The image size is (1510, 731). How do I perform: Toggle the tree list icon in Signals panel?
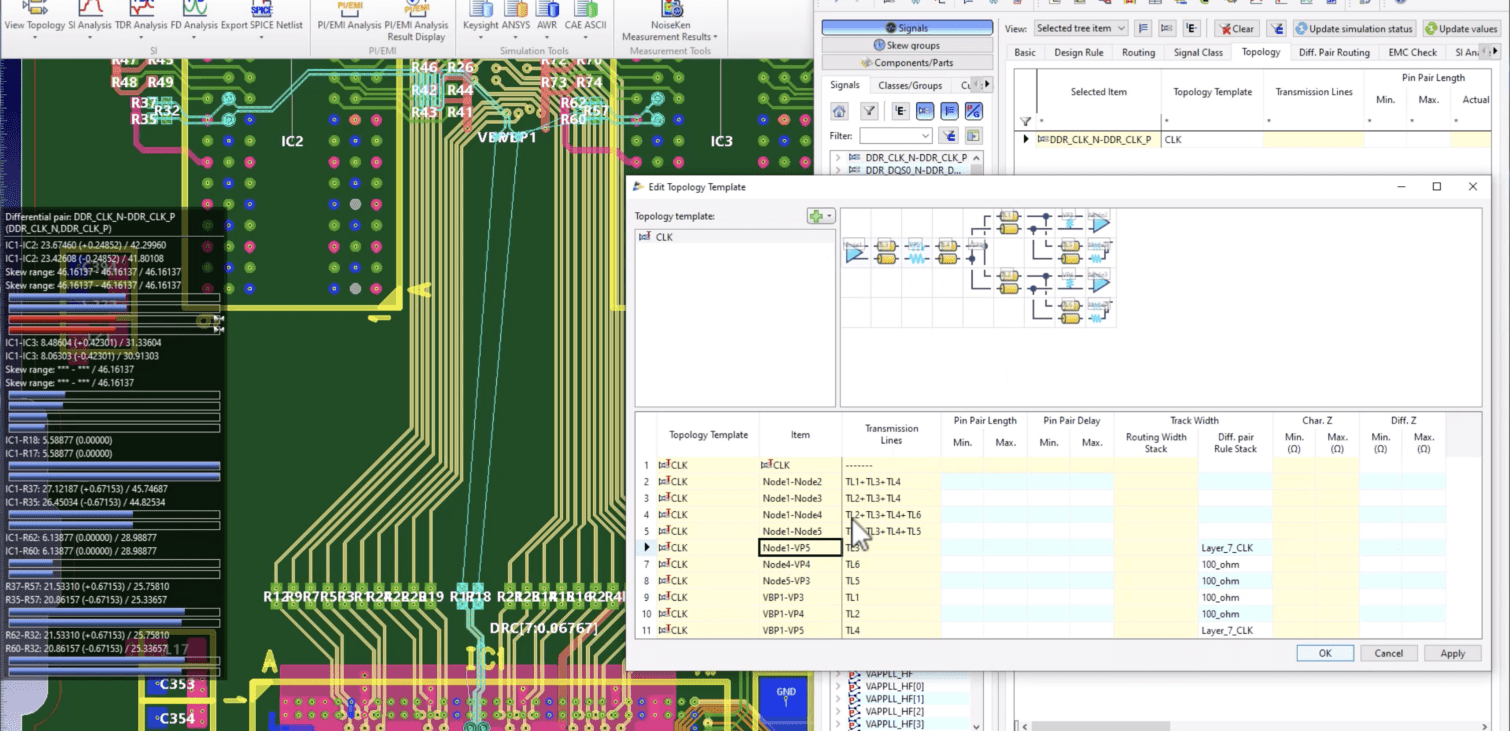click(949, 110)
